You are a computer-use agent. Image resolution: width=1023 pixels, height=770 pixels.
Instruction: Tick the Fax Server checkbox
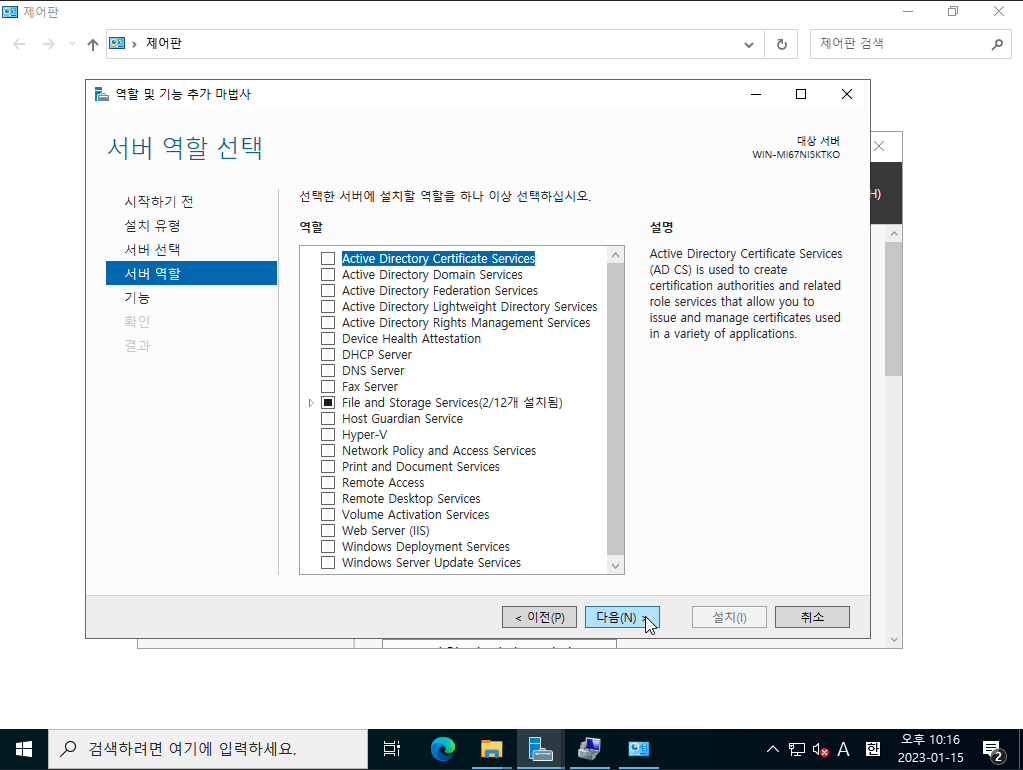pyautogui.click(x=328, y=386)
